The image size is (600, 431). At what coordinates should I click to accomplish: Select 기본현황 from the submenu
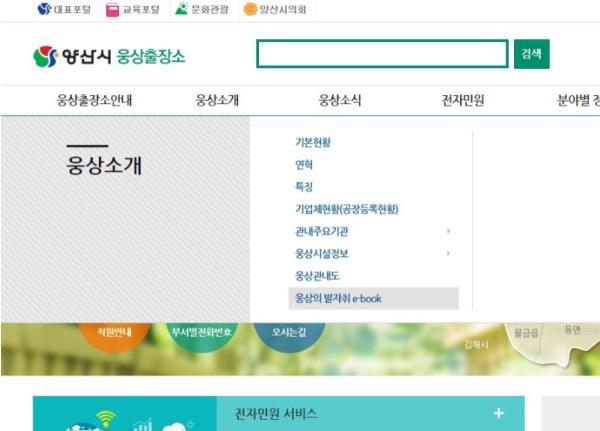click(x=313, y=143)
